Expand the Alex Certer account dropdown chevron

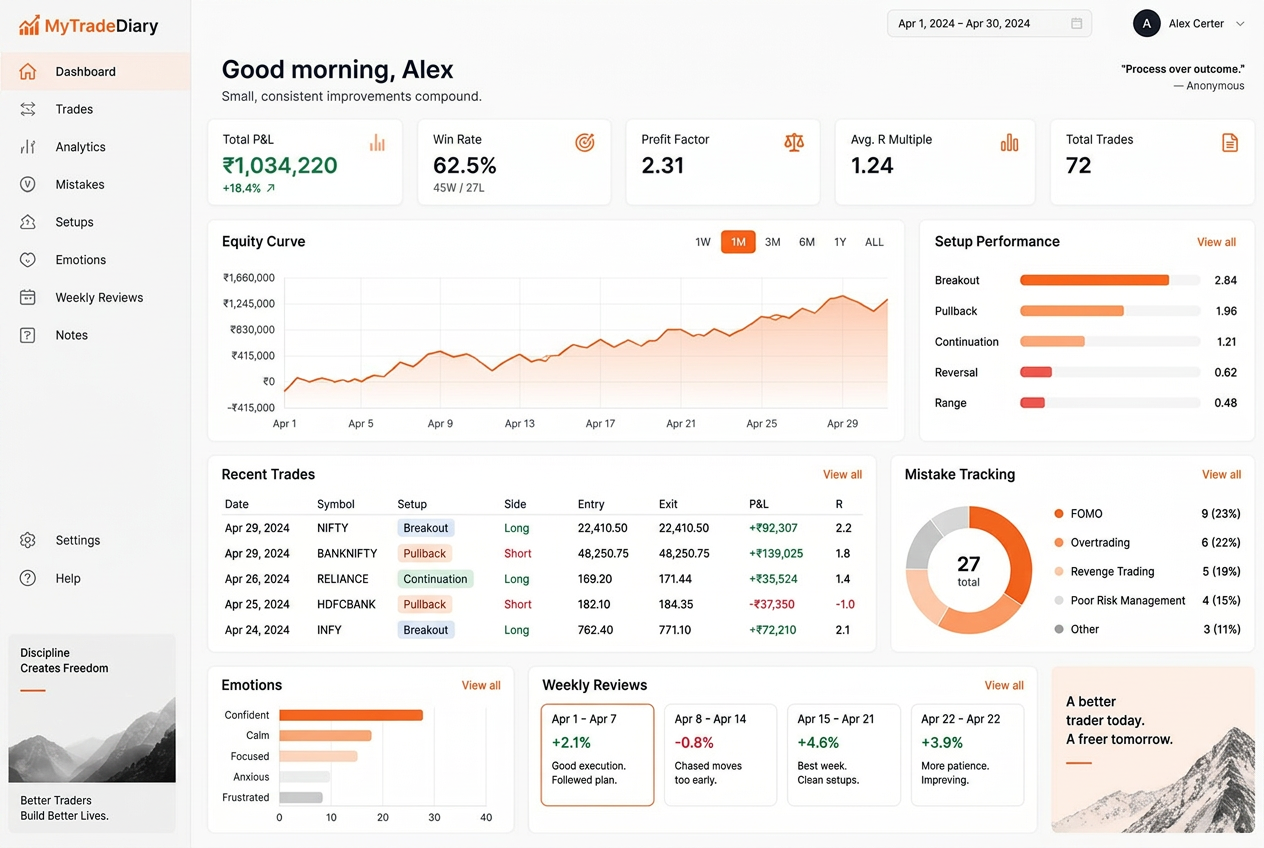click(x=1241, y=24)
